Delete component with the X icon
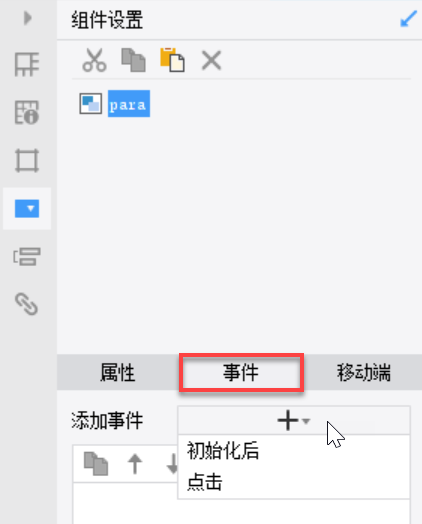422x524 pixels. click(212, 60)
